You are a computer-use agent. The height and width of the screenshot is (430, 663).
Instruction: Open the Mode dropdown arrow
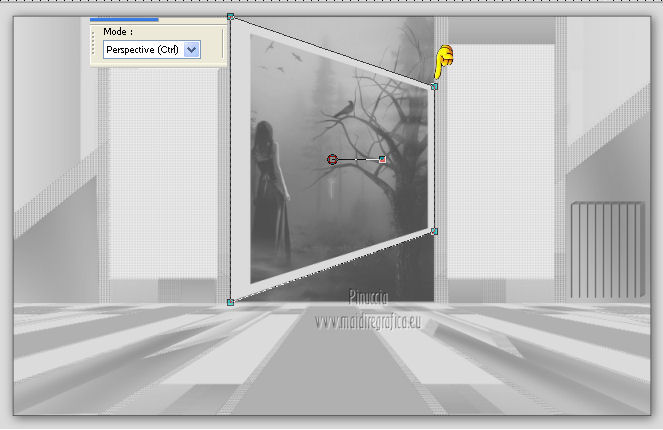click(192, 49)
